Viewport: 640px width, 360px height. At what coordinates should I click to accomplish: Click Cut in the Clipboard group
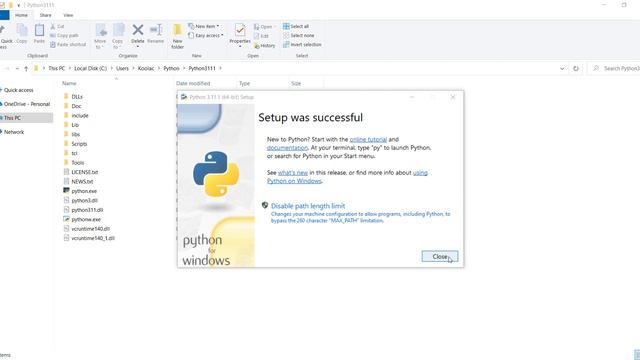[x=57, y=27]
